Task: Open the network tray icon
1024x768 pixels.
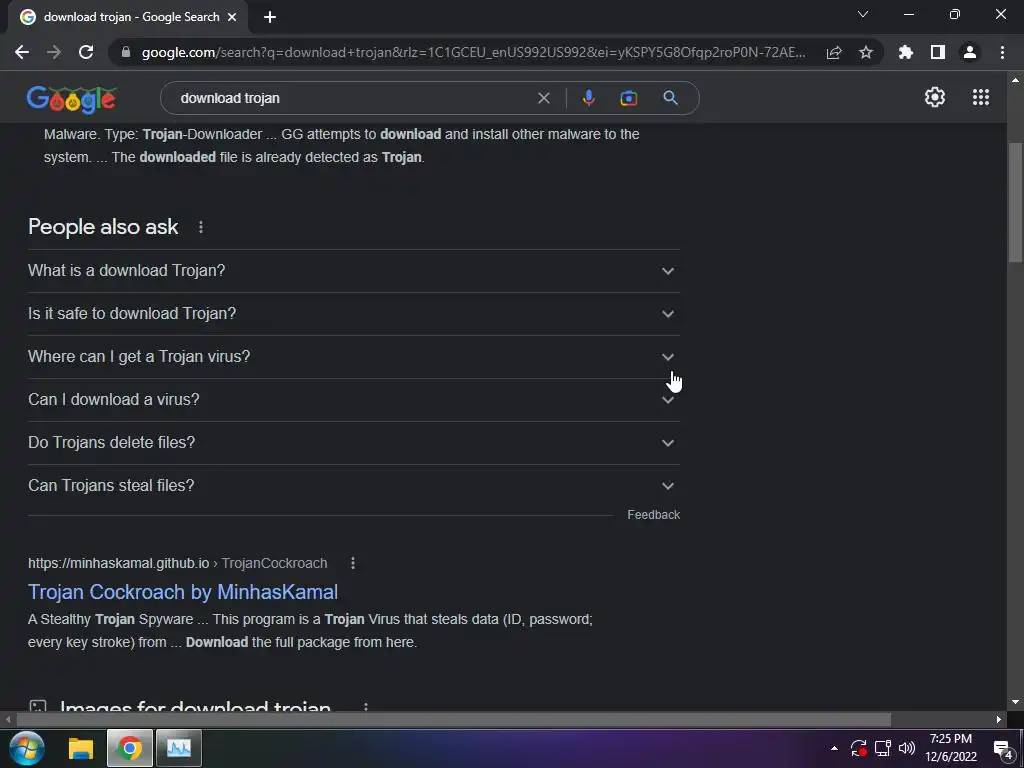Action: pyautogui.click(x=883, y=748)
